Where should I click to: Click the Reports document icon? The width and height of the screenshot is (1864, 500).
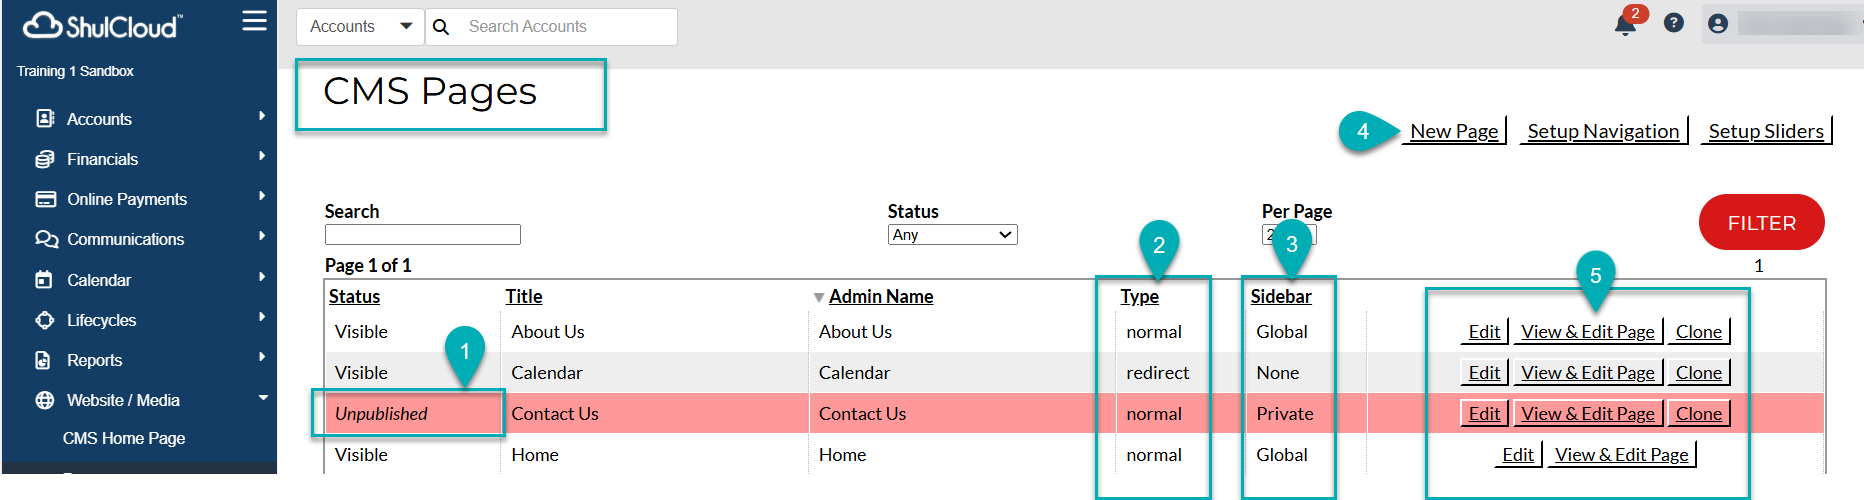click(43, 360)
